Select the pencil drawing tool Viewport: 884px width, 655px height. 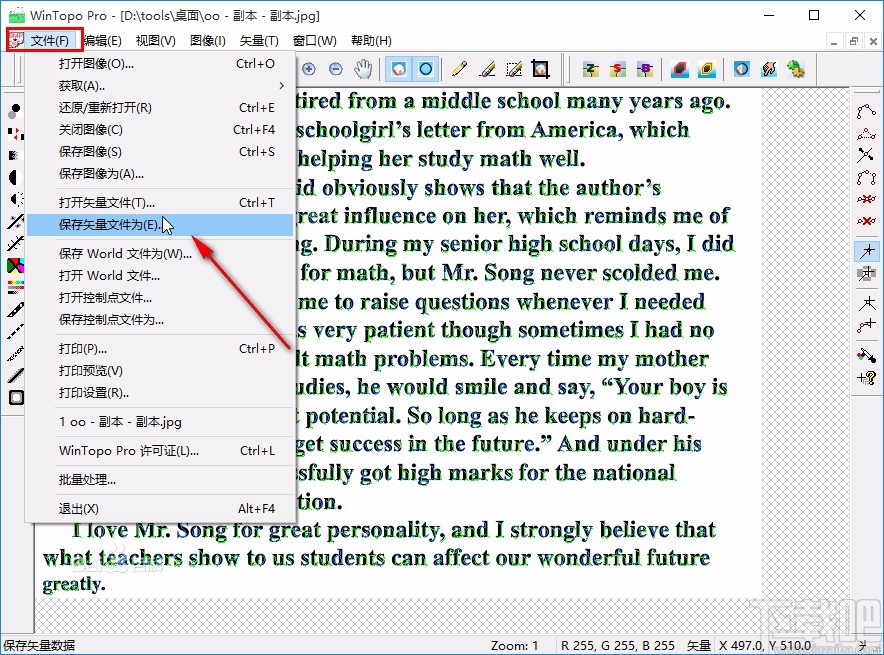click(459, 69)
